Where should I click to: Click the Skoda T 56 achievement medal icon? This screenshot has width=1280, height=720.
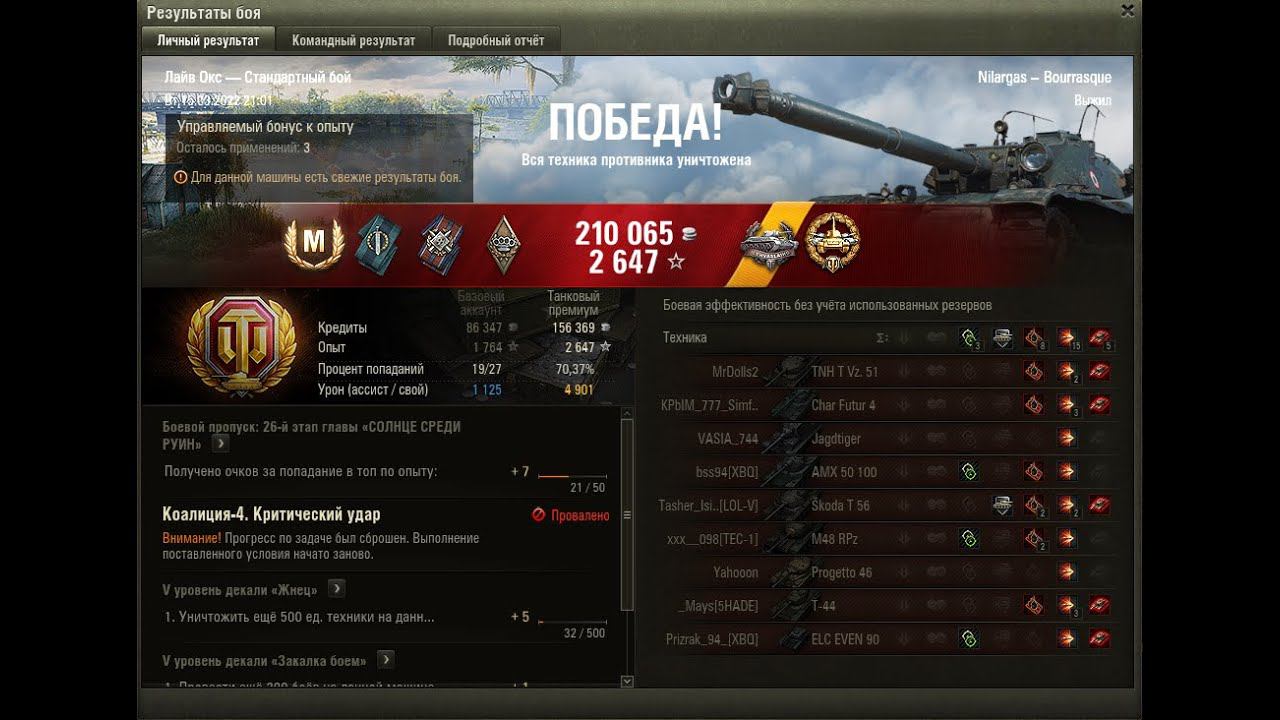coord(1002,505)
